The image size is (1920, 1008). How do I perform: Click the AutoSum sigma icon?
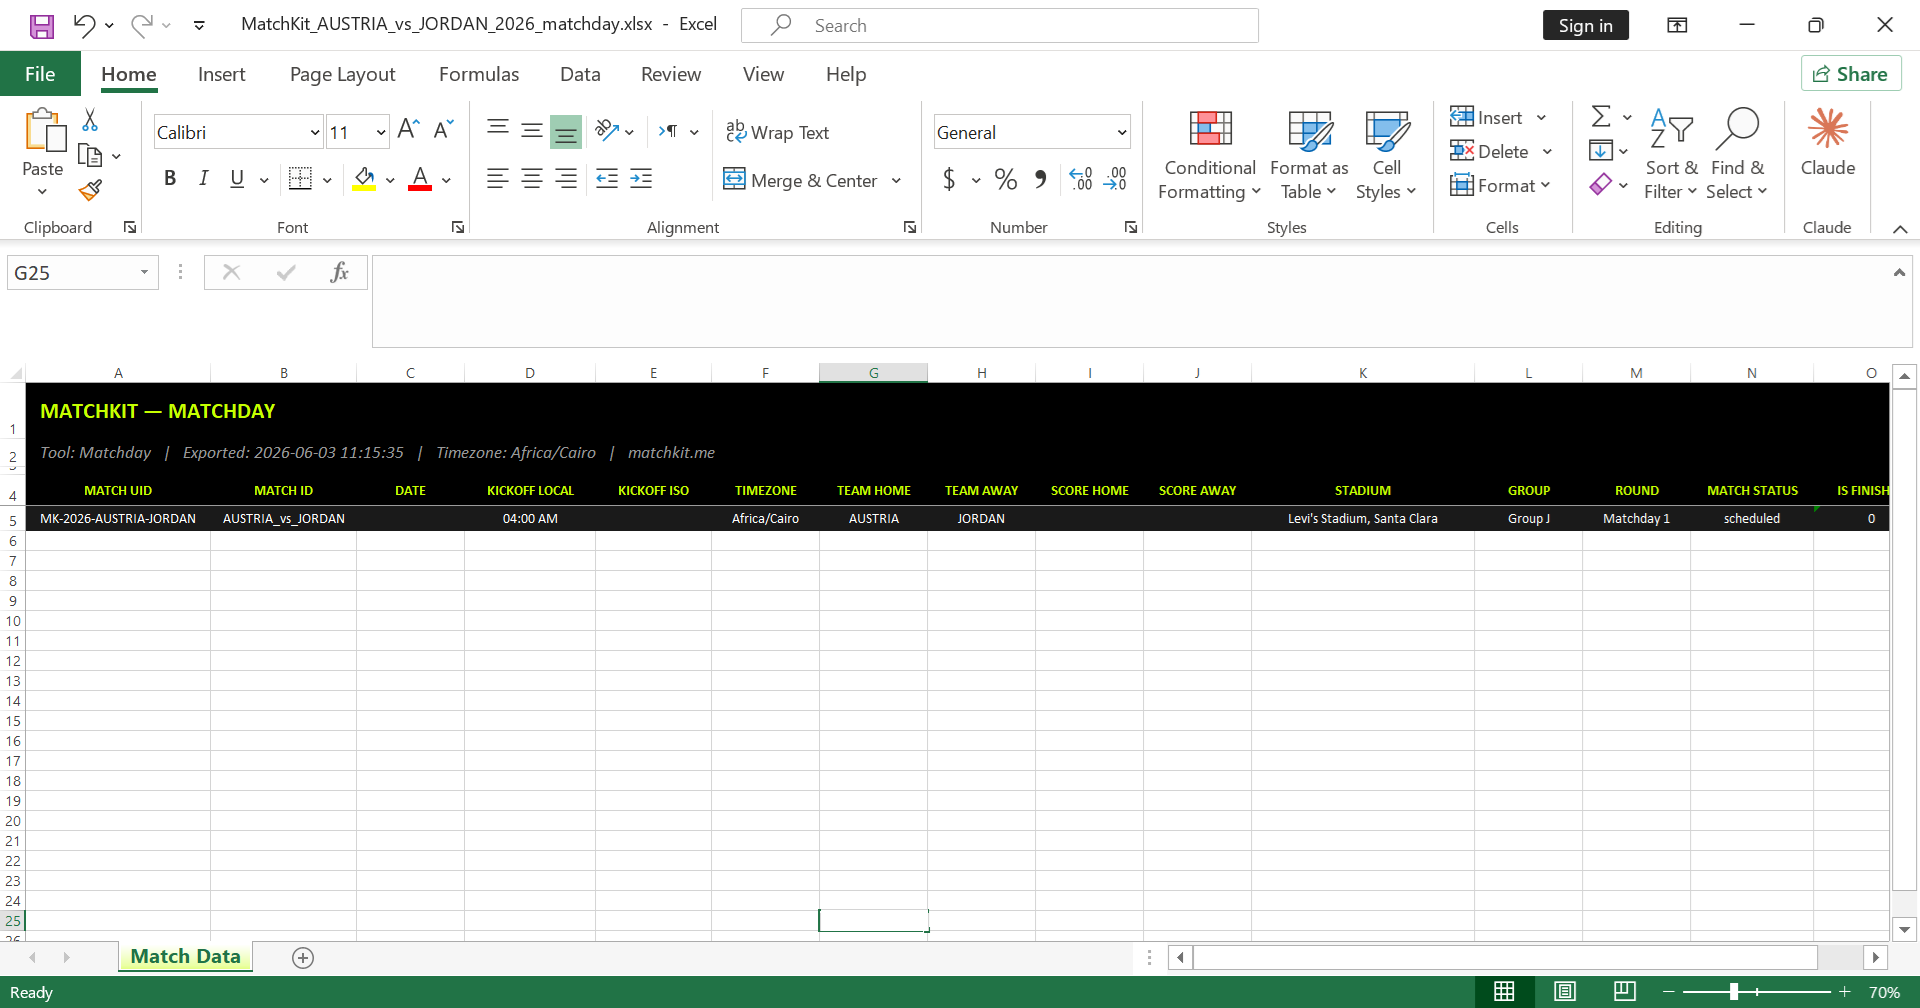point(1601,117)
